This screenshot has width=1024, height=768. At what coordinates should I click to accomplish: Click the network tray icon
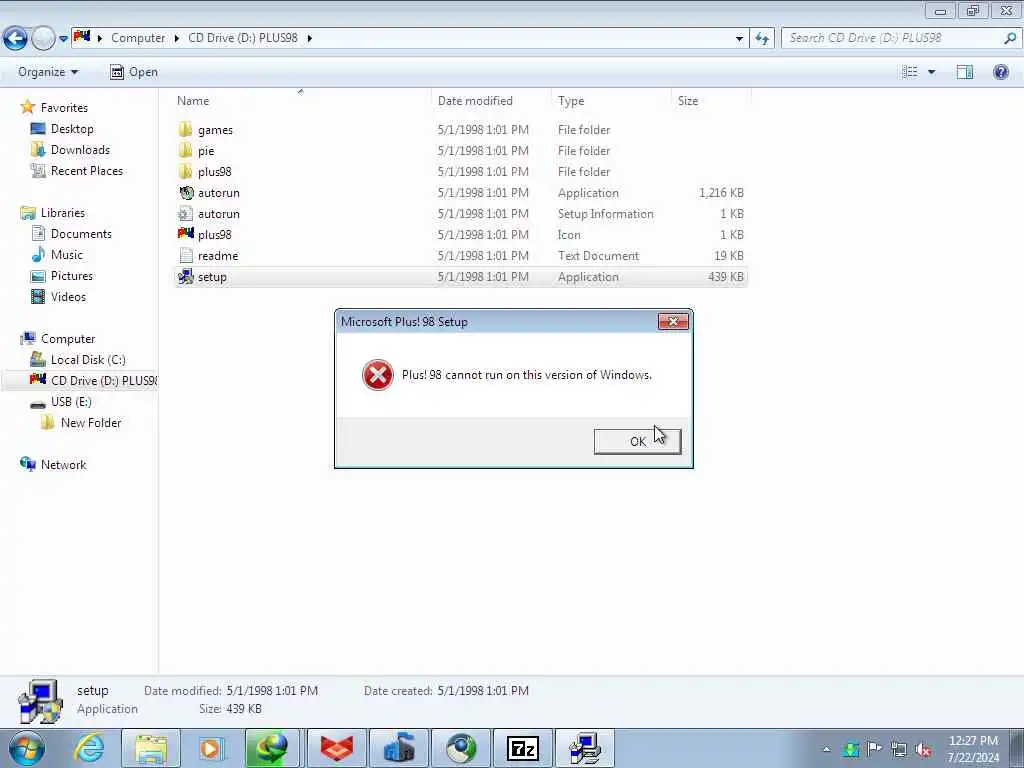tap(899, 749)
